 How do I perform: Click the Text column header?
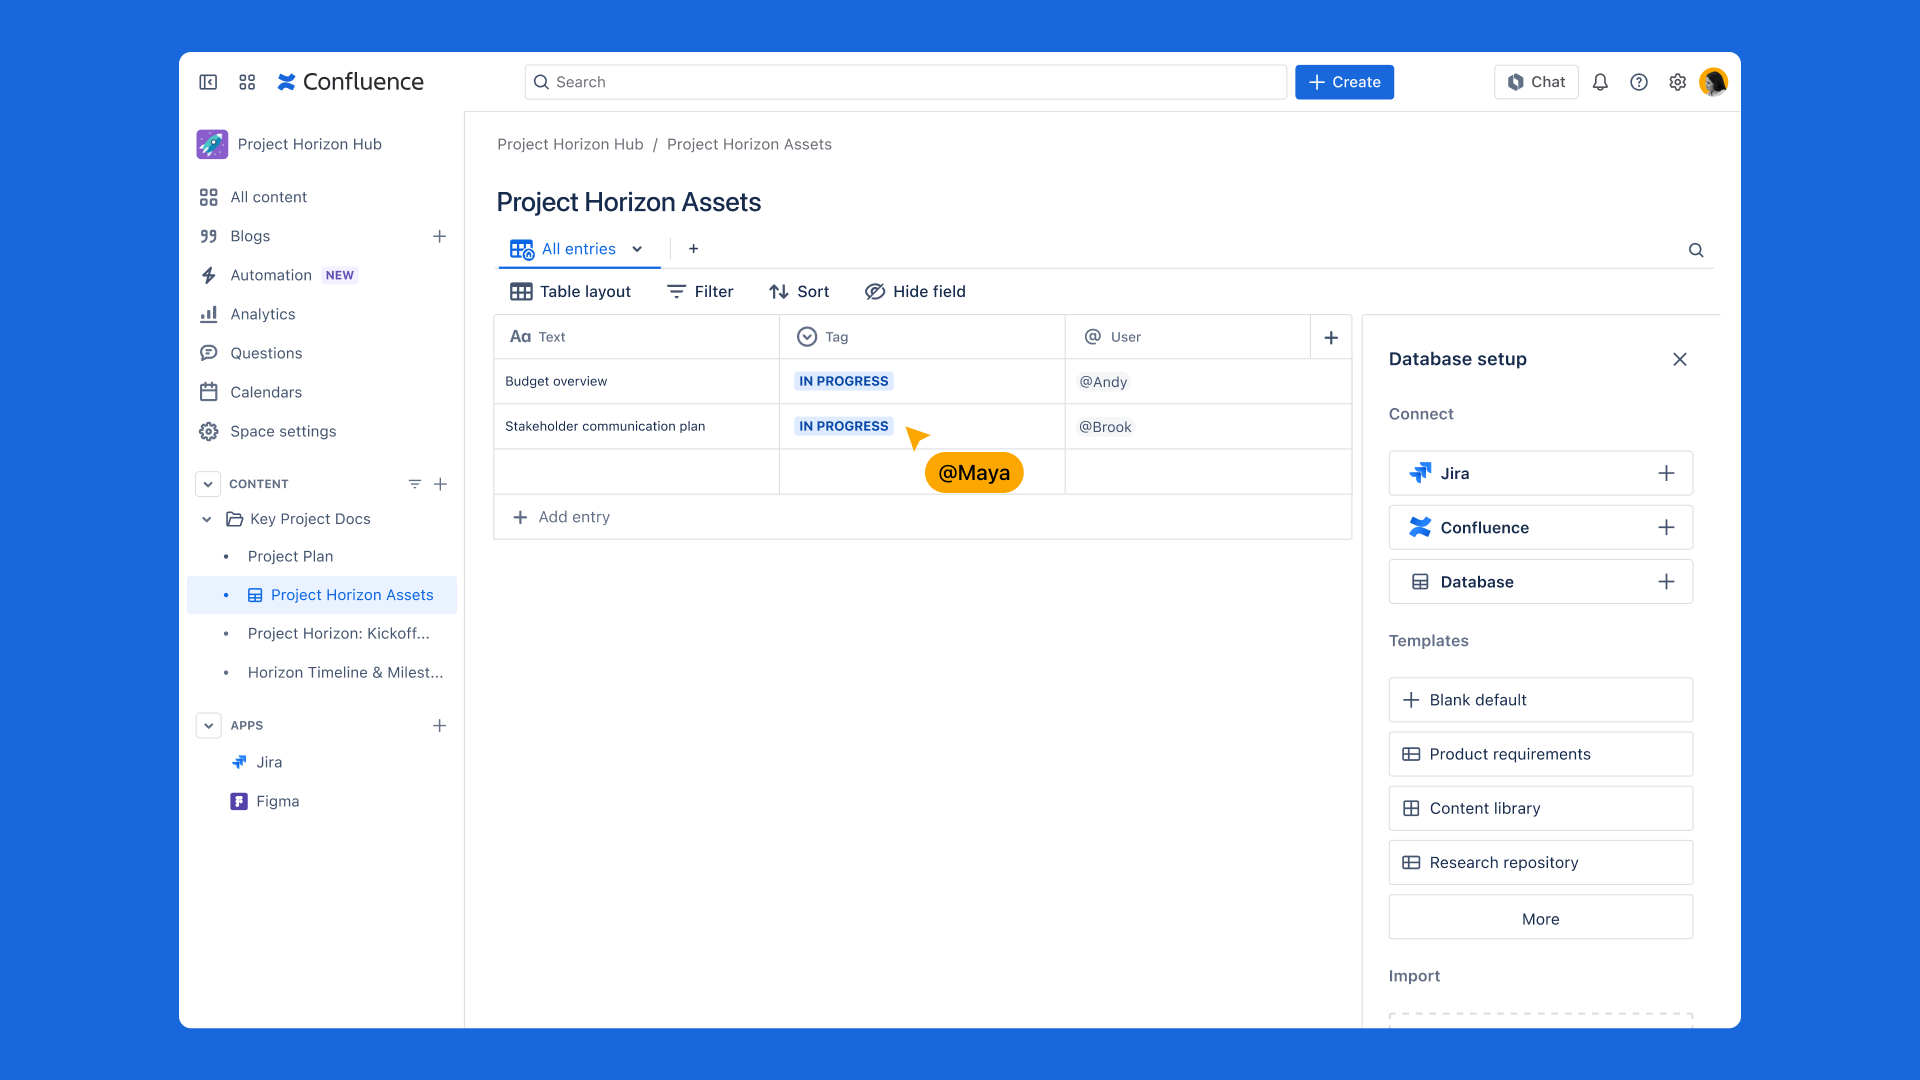point(637,337)
